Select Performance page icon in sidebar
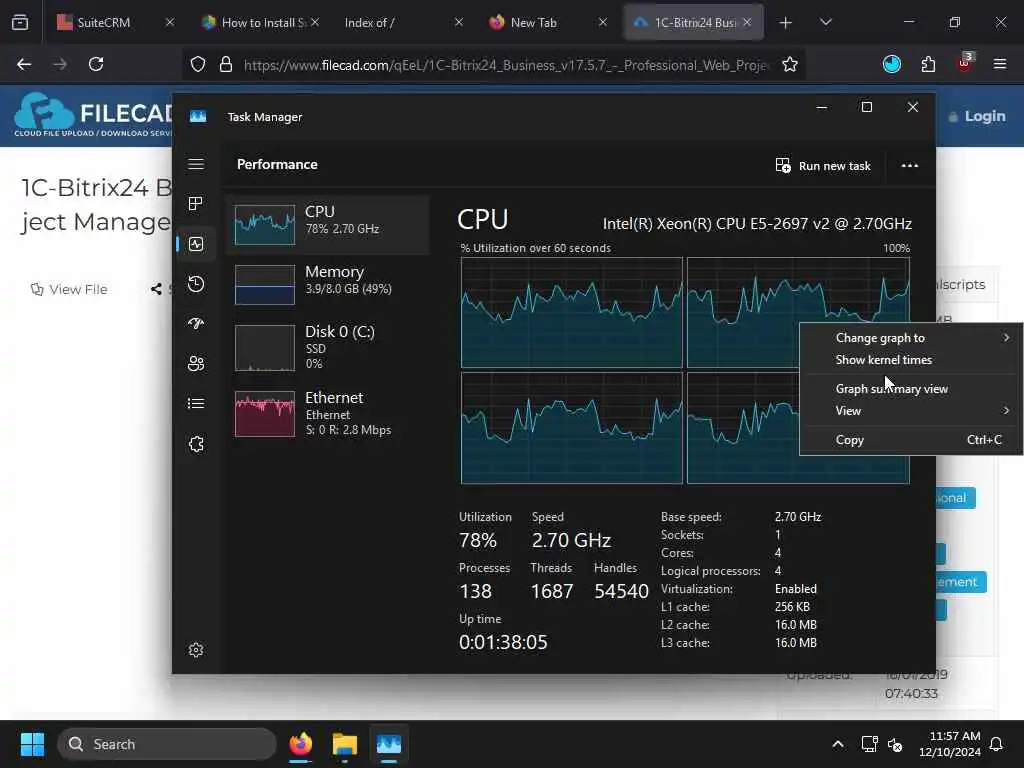Image resolution: width=1024 pixels, height=768 pixels. point(196,244)
